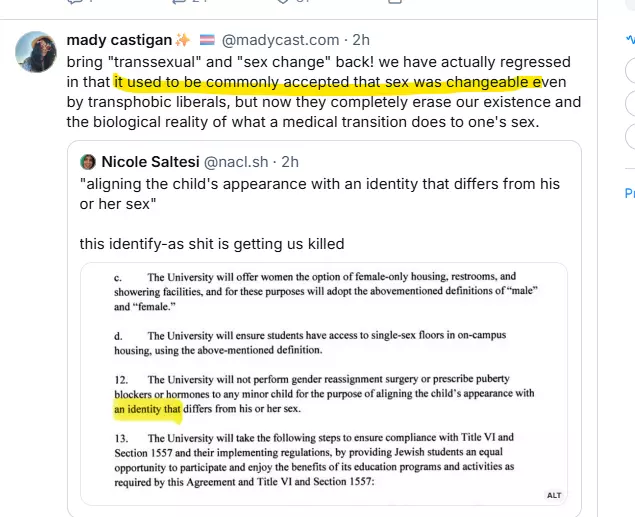635x517 pixels.
Task: Open quoted post via "identify-as" text line
Action: coord(212,243)
